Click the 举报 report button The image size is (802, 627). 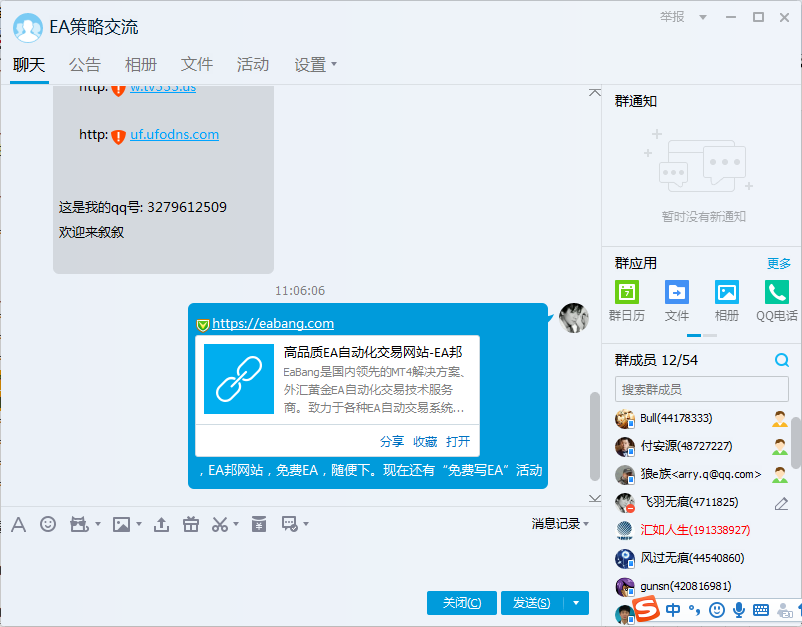click(x=672, y=17)
